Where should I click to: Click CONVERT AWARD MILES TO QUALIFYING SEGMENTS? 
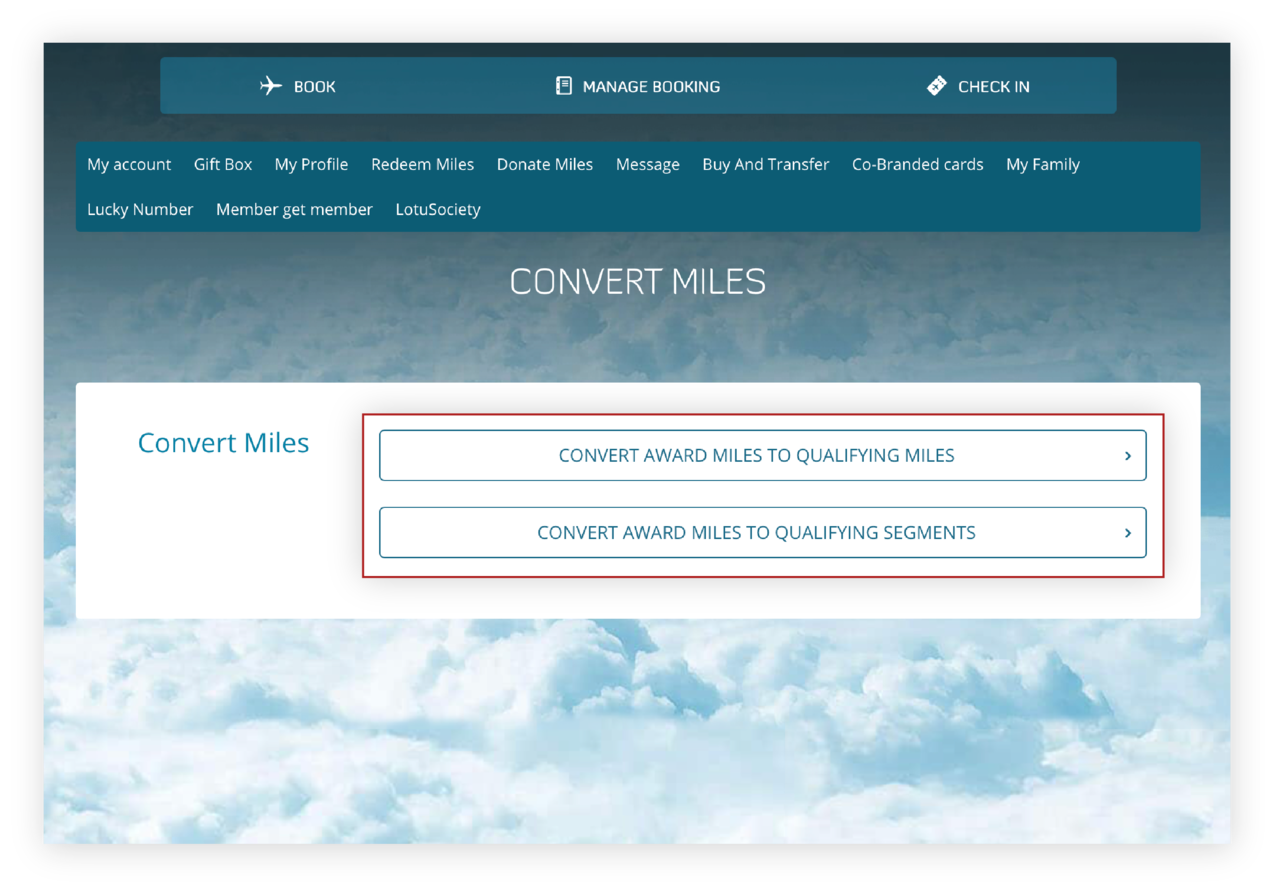pos(756,532)
